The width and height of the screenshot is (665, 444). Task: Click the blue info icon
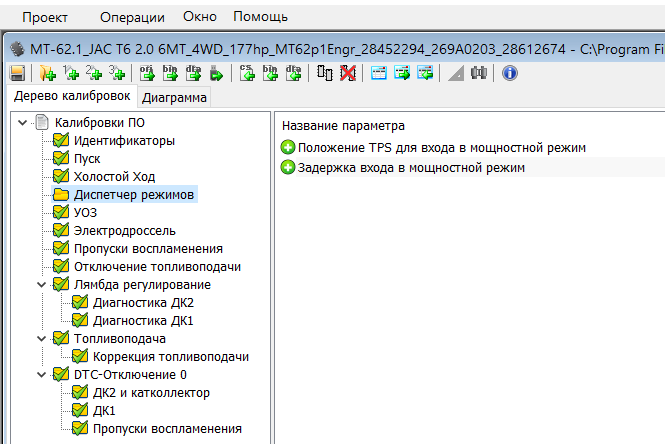point(509,73)
